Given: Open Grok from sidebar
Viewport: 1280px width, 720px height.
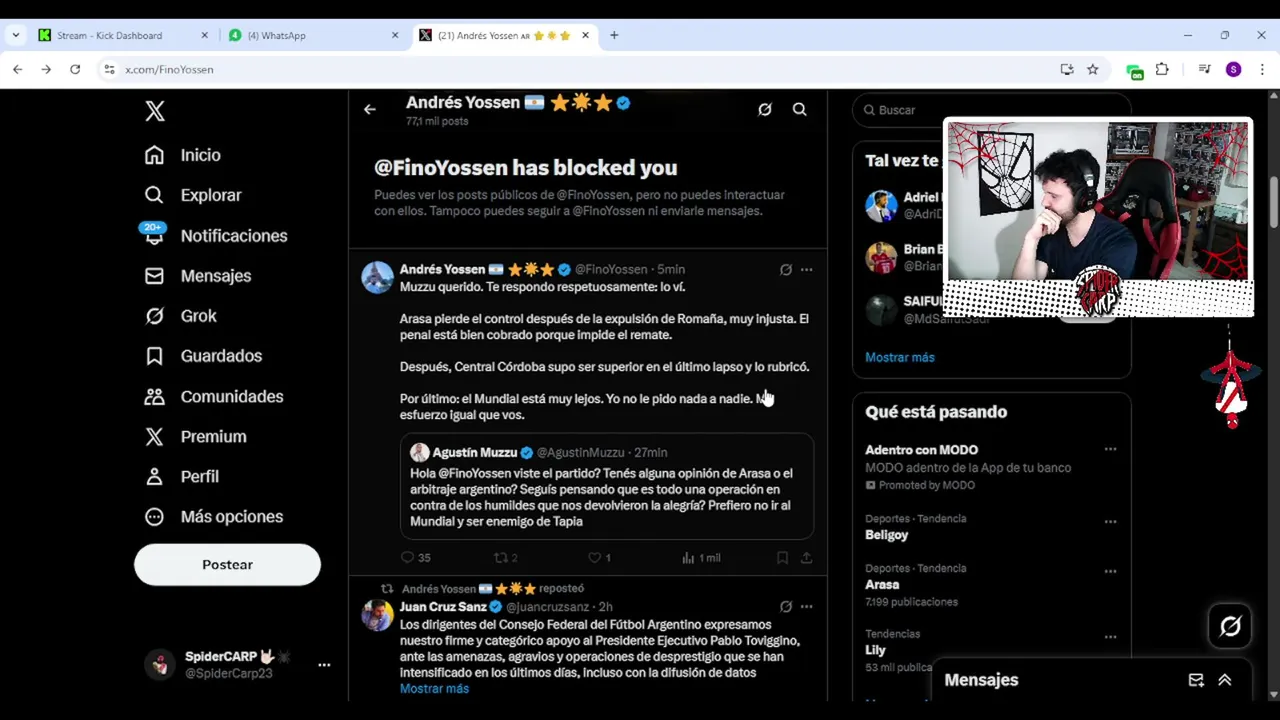Looking at the screenshot, I should coord(180,316).
